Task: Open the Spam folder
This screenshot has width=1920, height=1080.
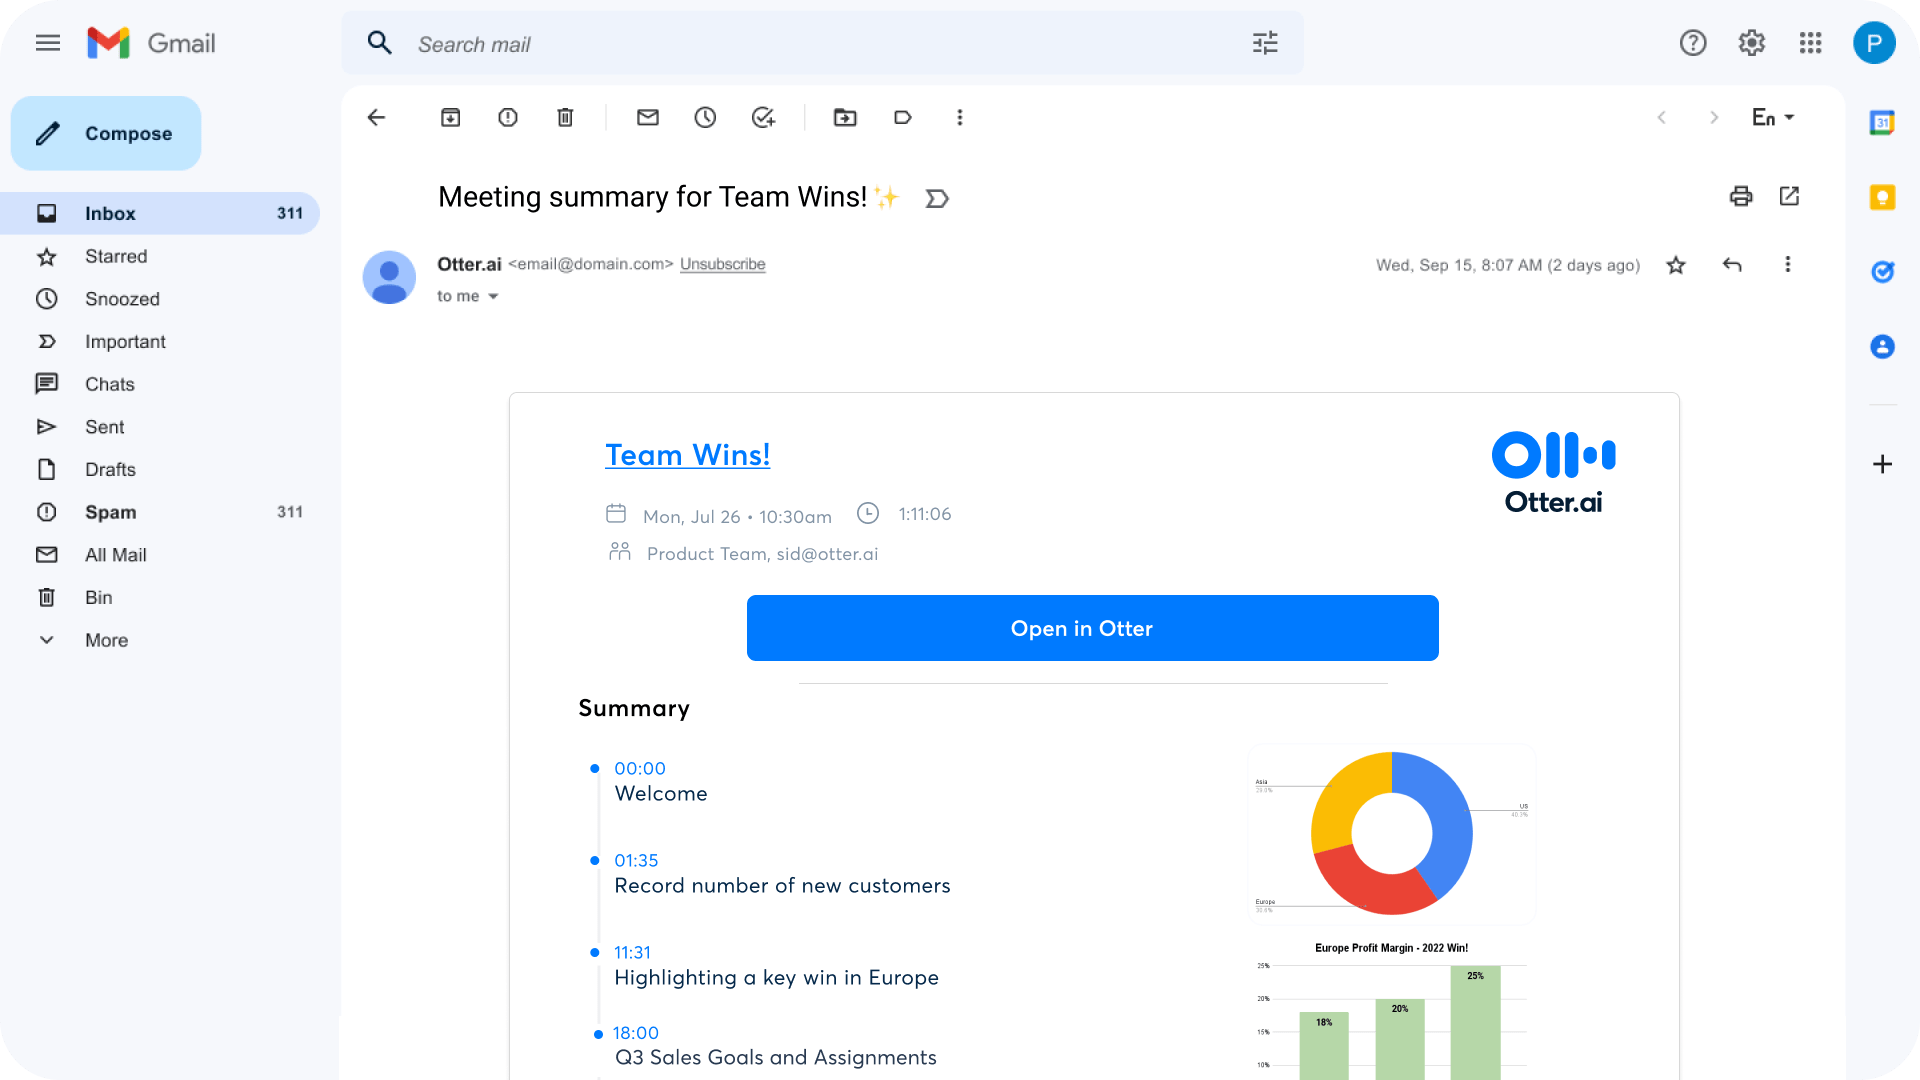Action: [110, 512]
